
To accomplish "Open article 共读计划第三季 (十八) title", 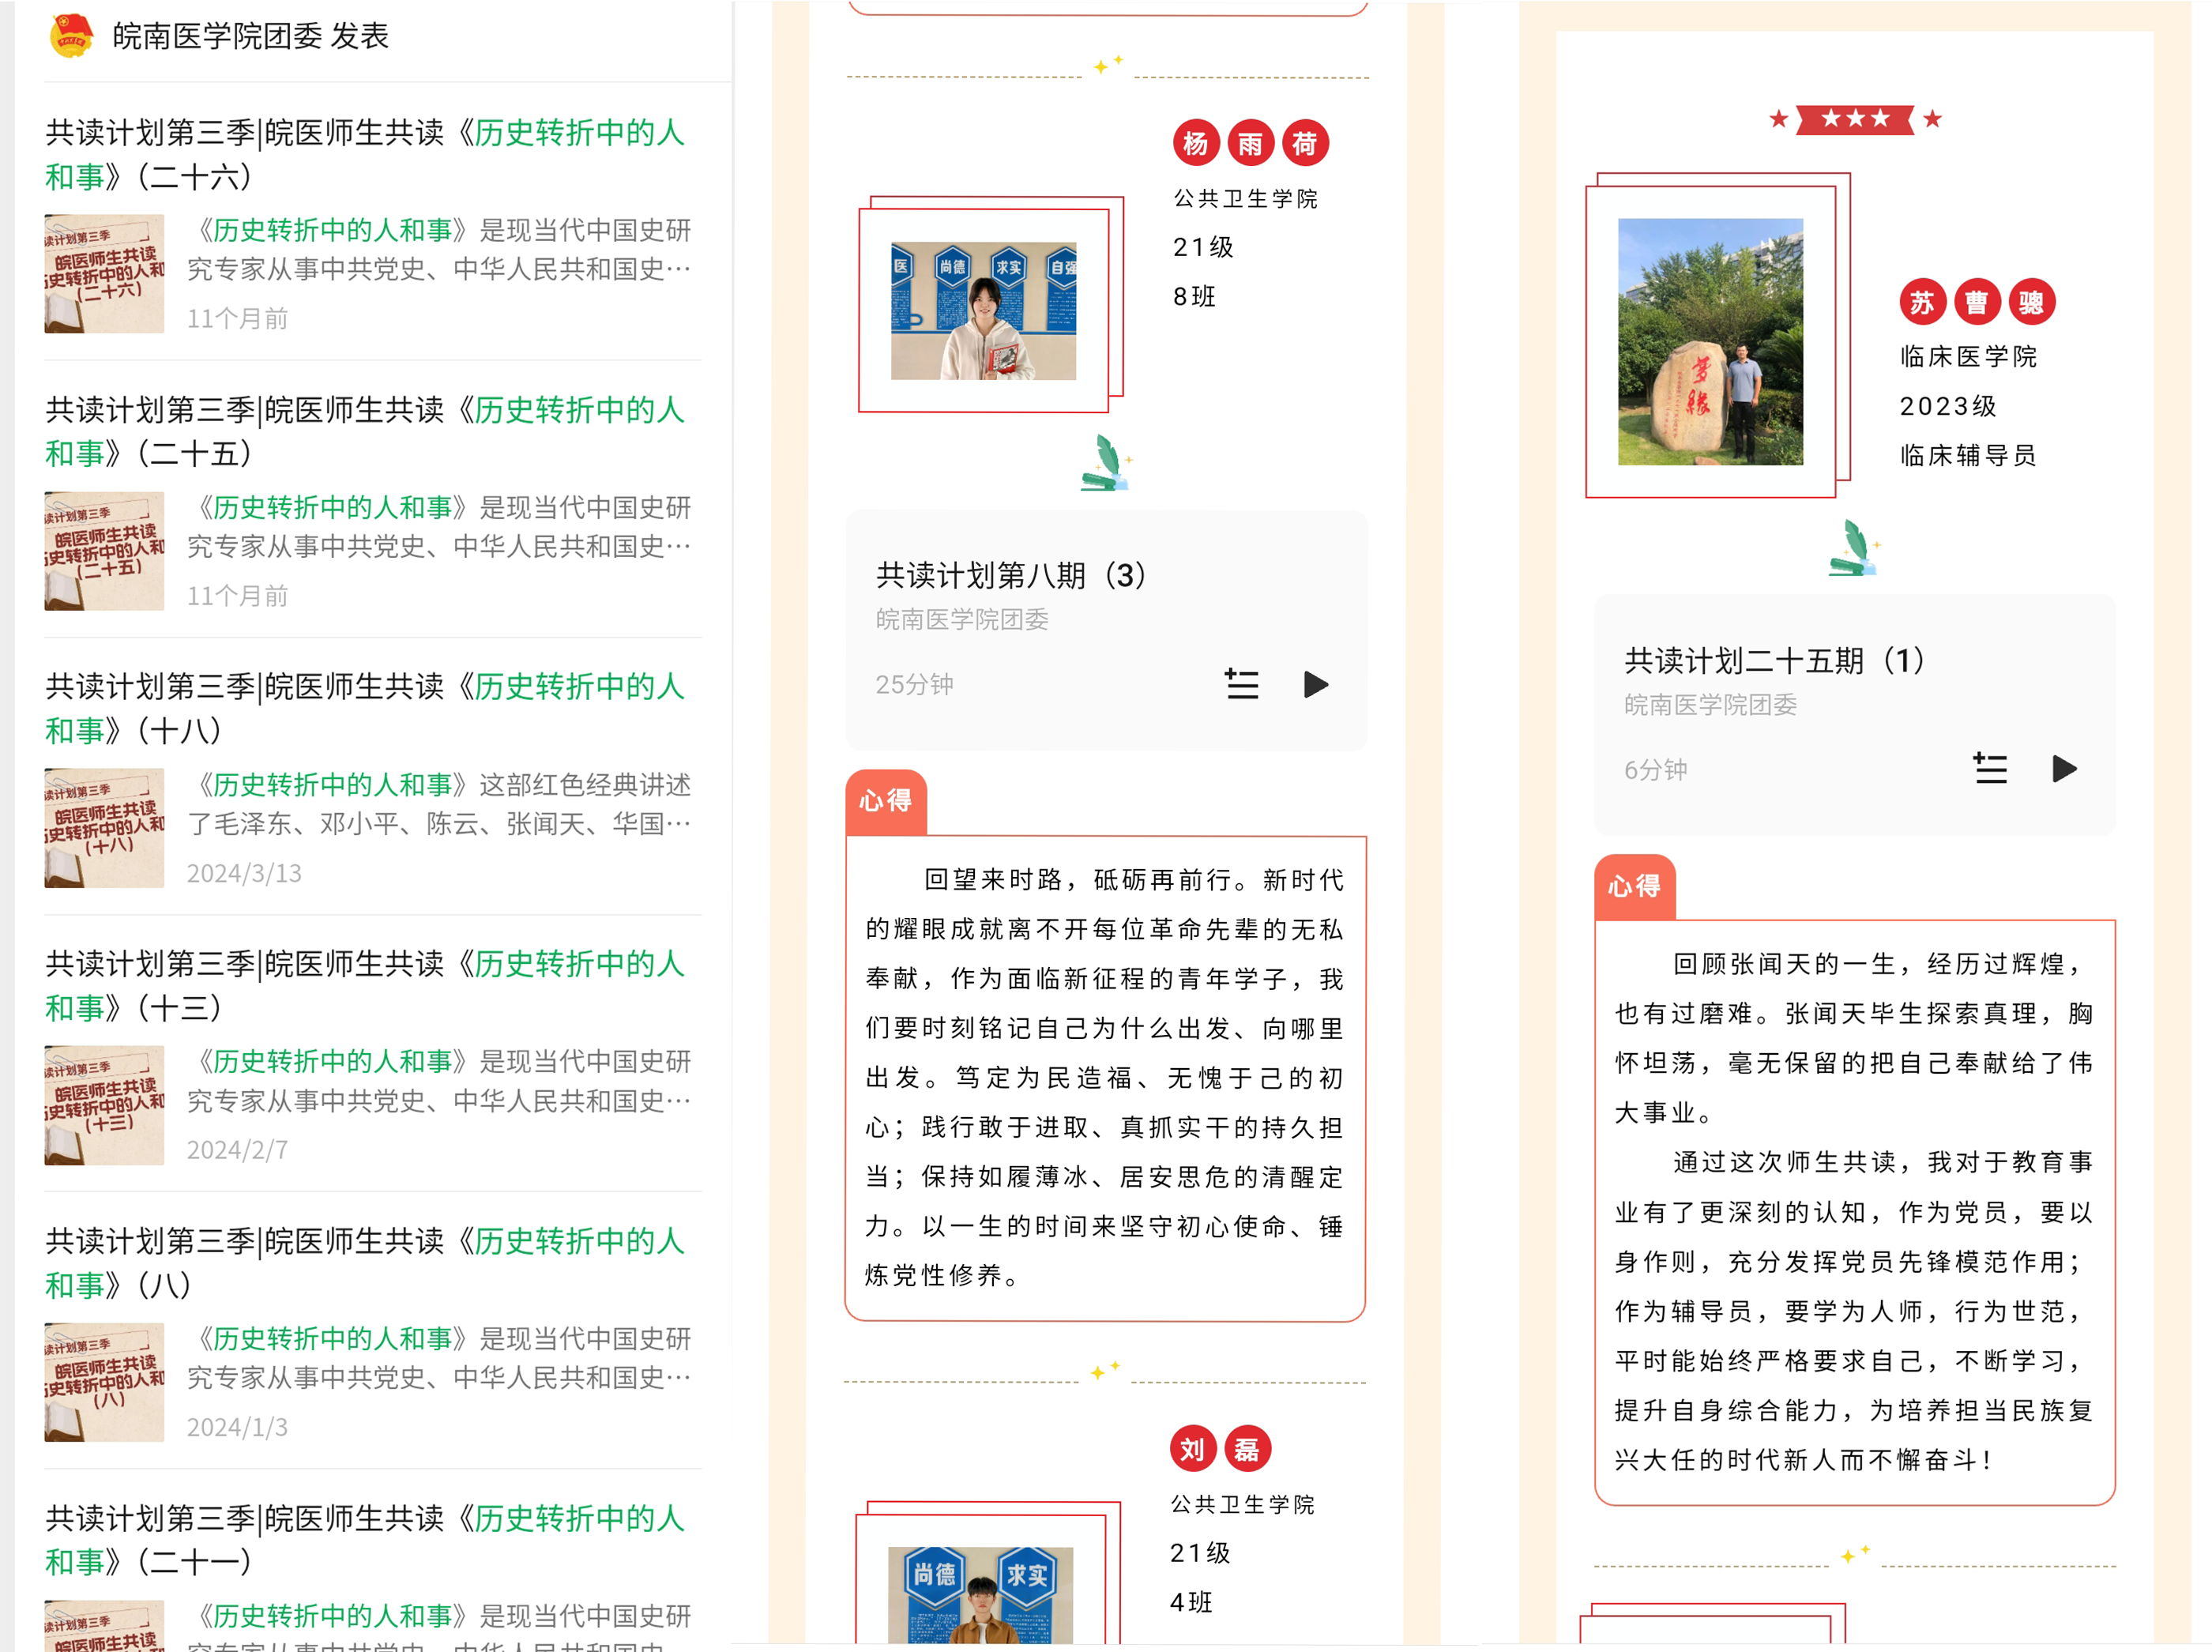I will 365,709.
